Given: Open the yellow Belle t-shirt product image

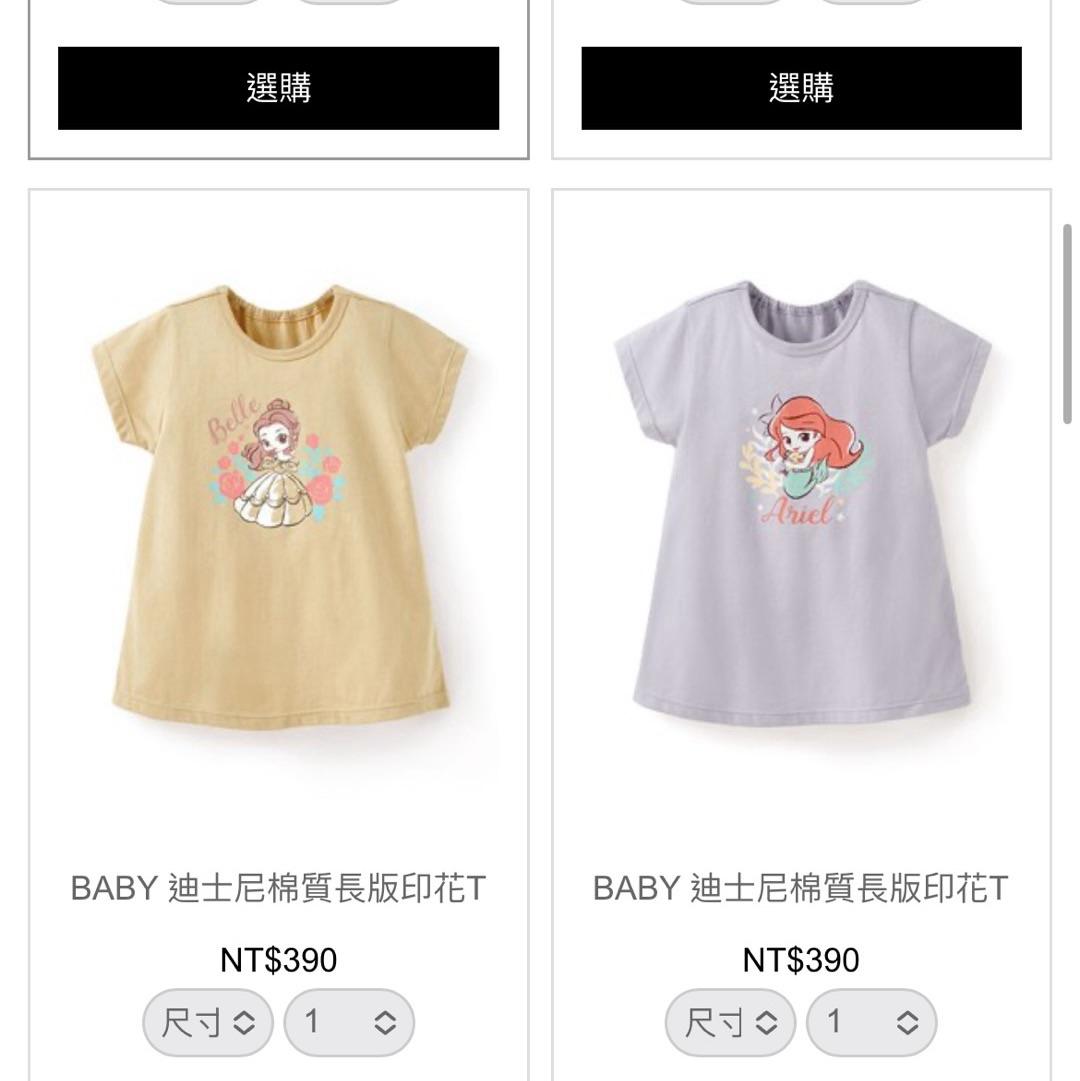Looking at the screenshot, I should tap(279, 507).
